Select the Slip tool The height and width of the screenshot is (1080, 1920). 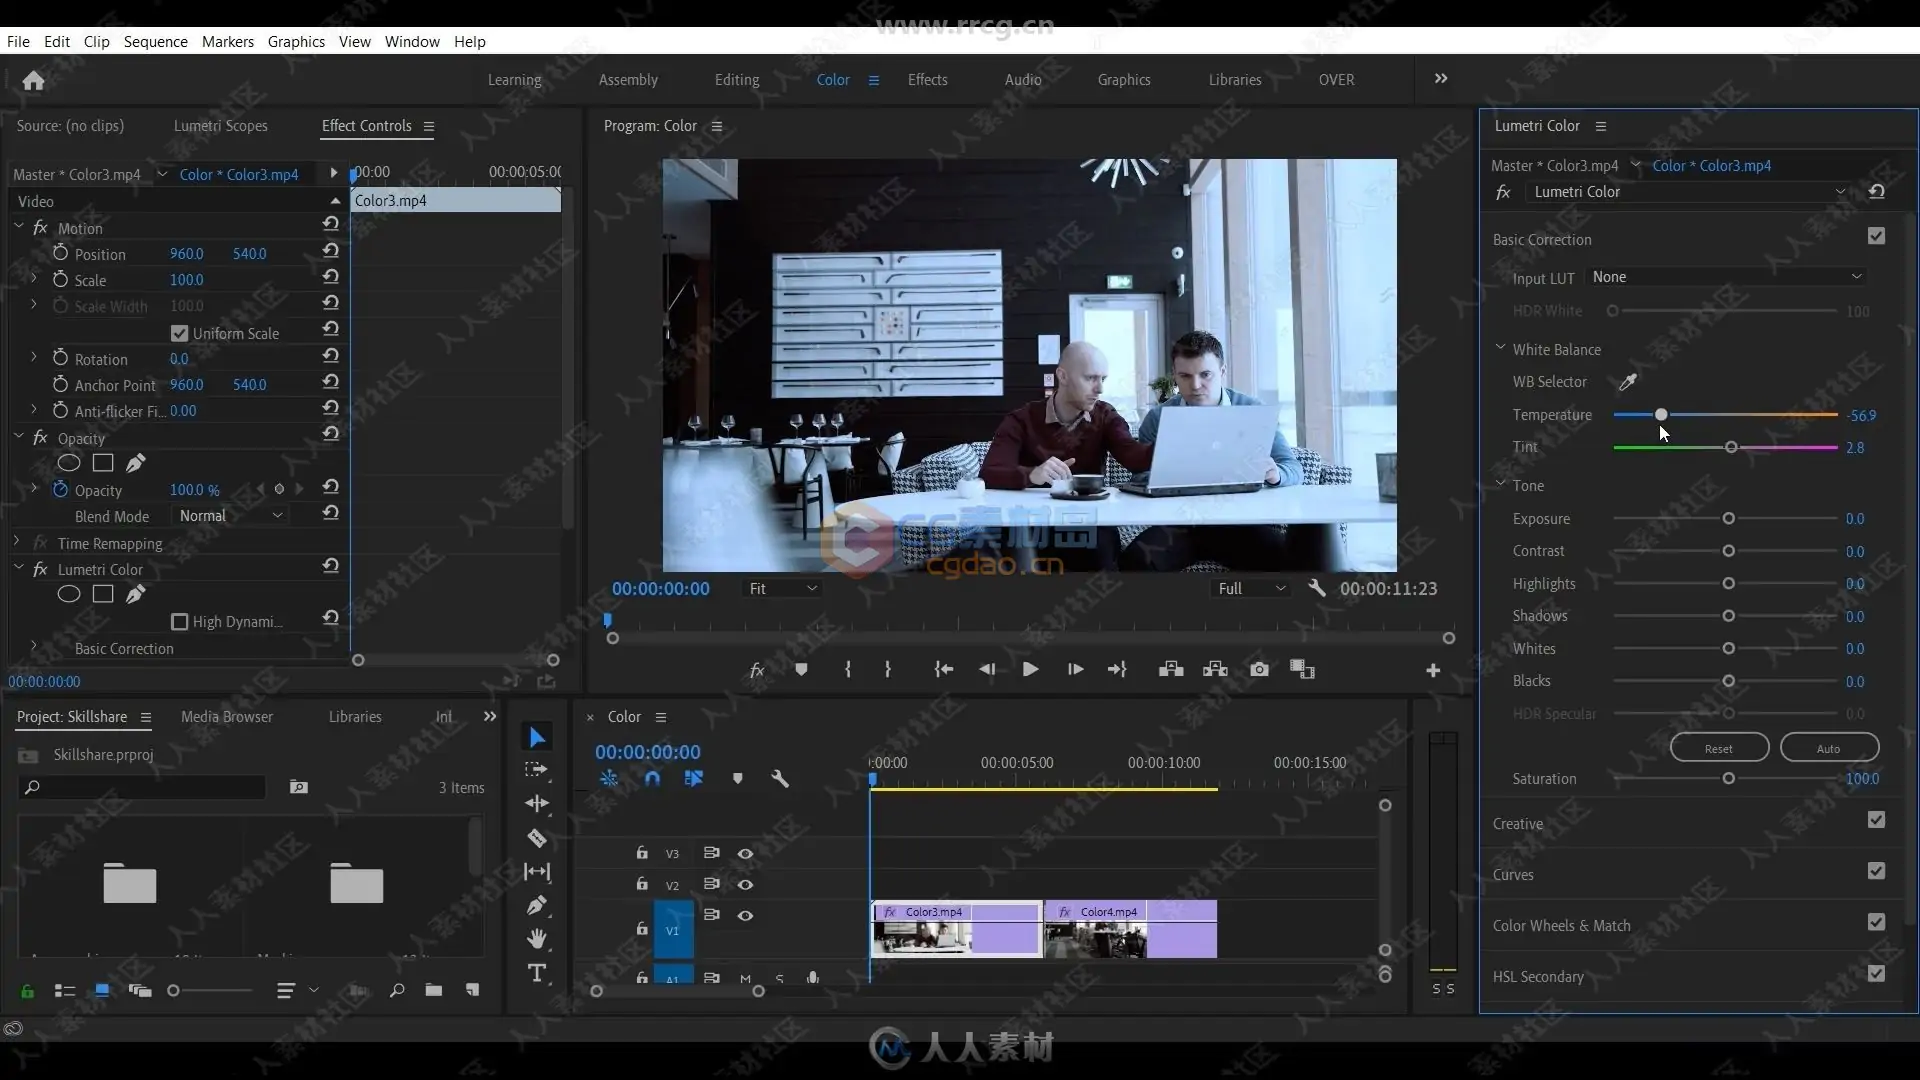click(537, 872)
